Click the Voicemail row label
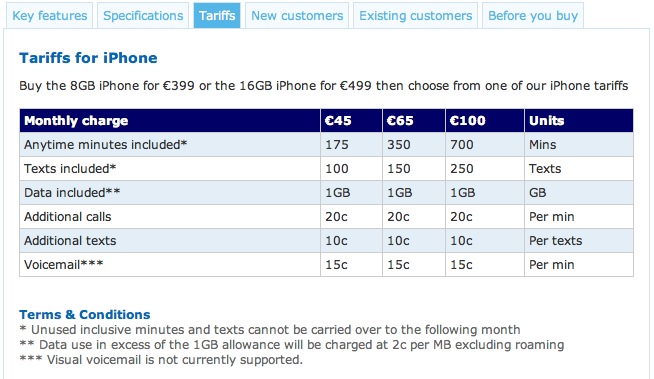 [63, 265]
